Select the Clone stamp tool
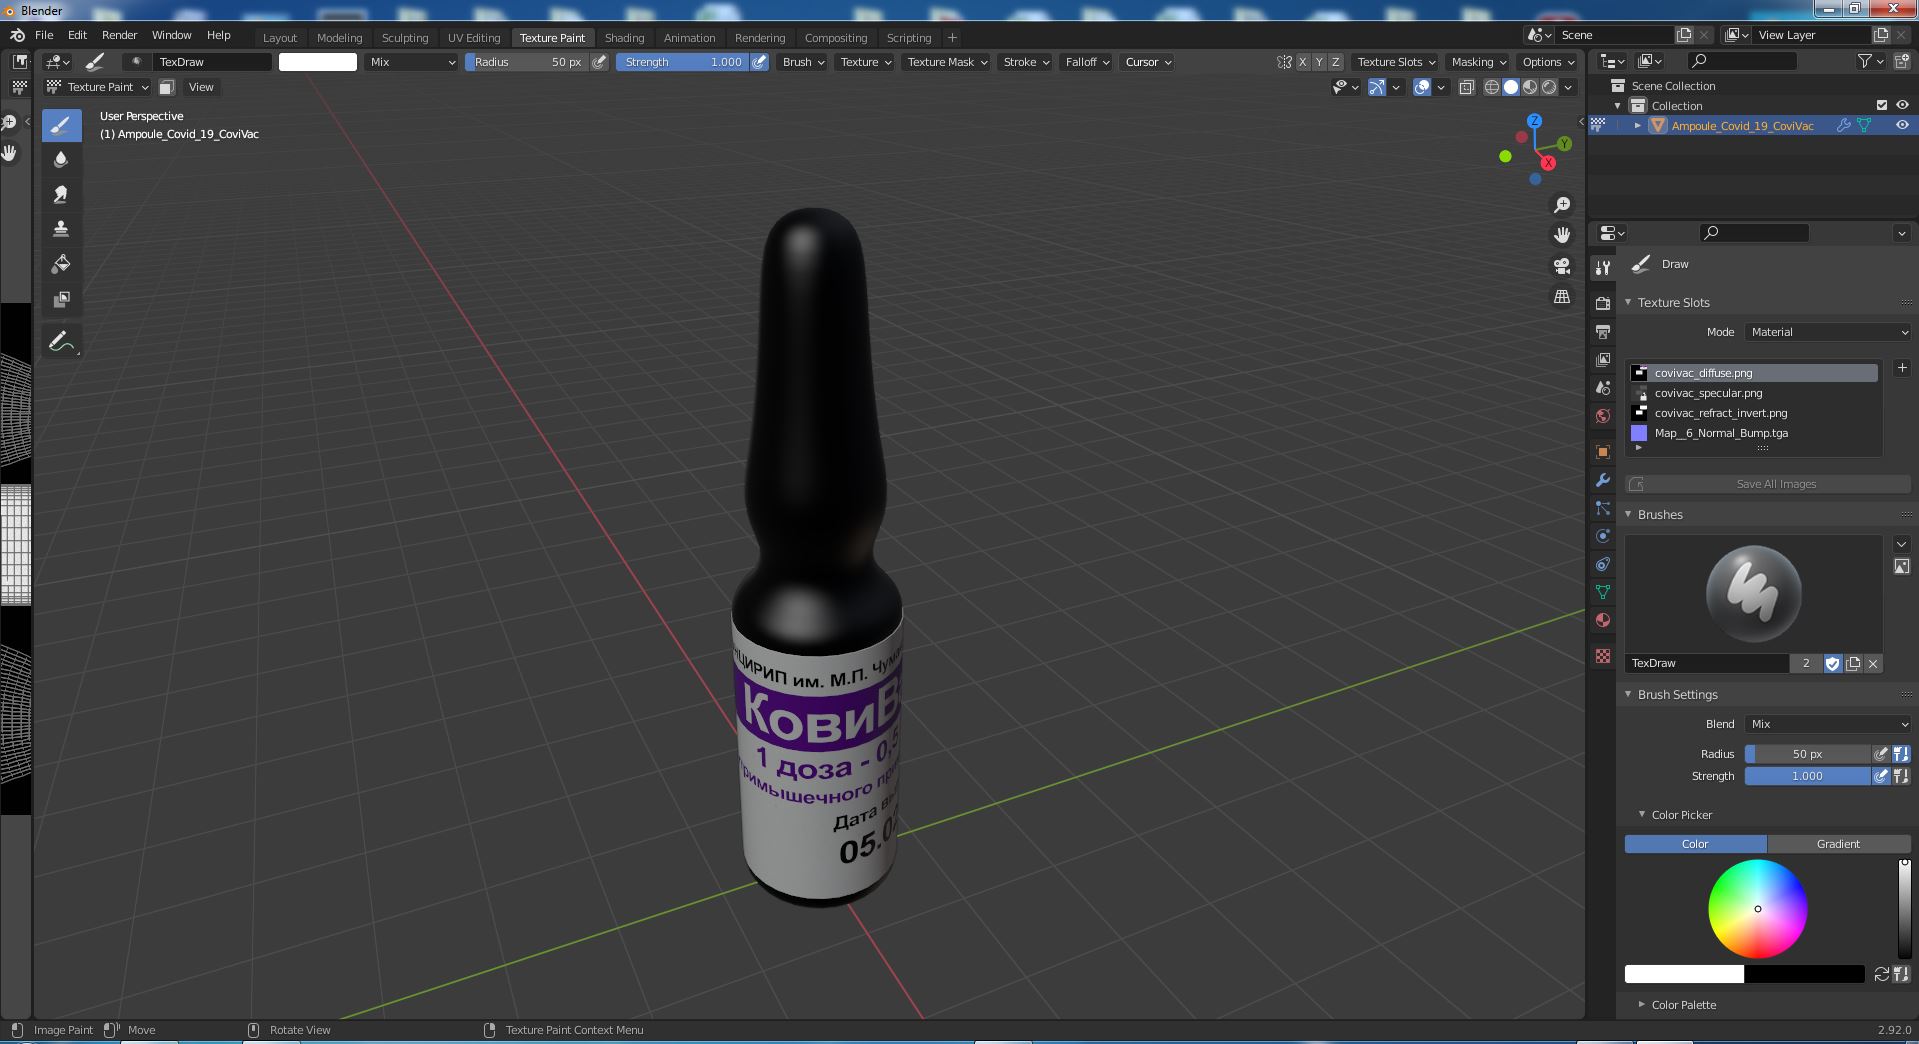 pos(61,229)
